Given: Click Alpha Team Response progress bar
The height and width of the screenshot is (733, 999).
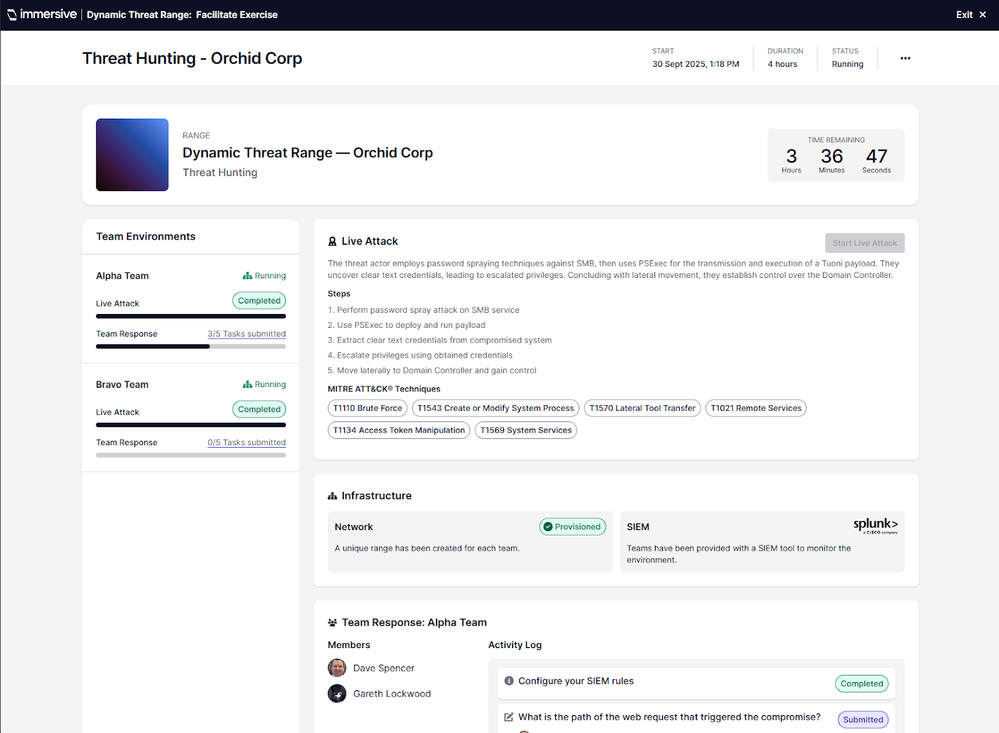Looking at the screenshot, I should pos(190,347).
